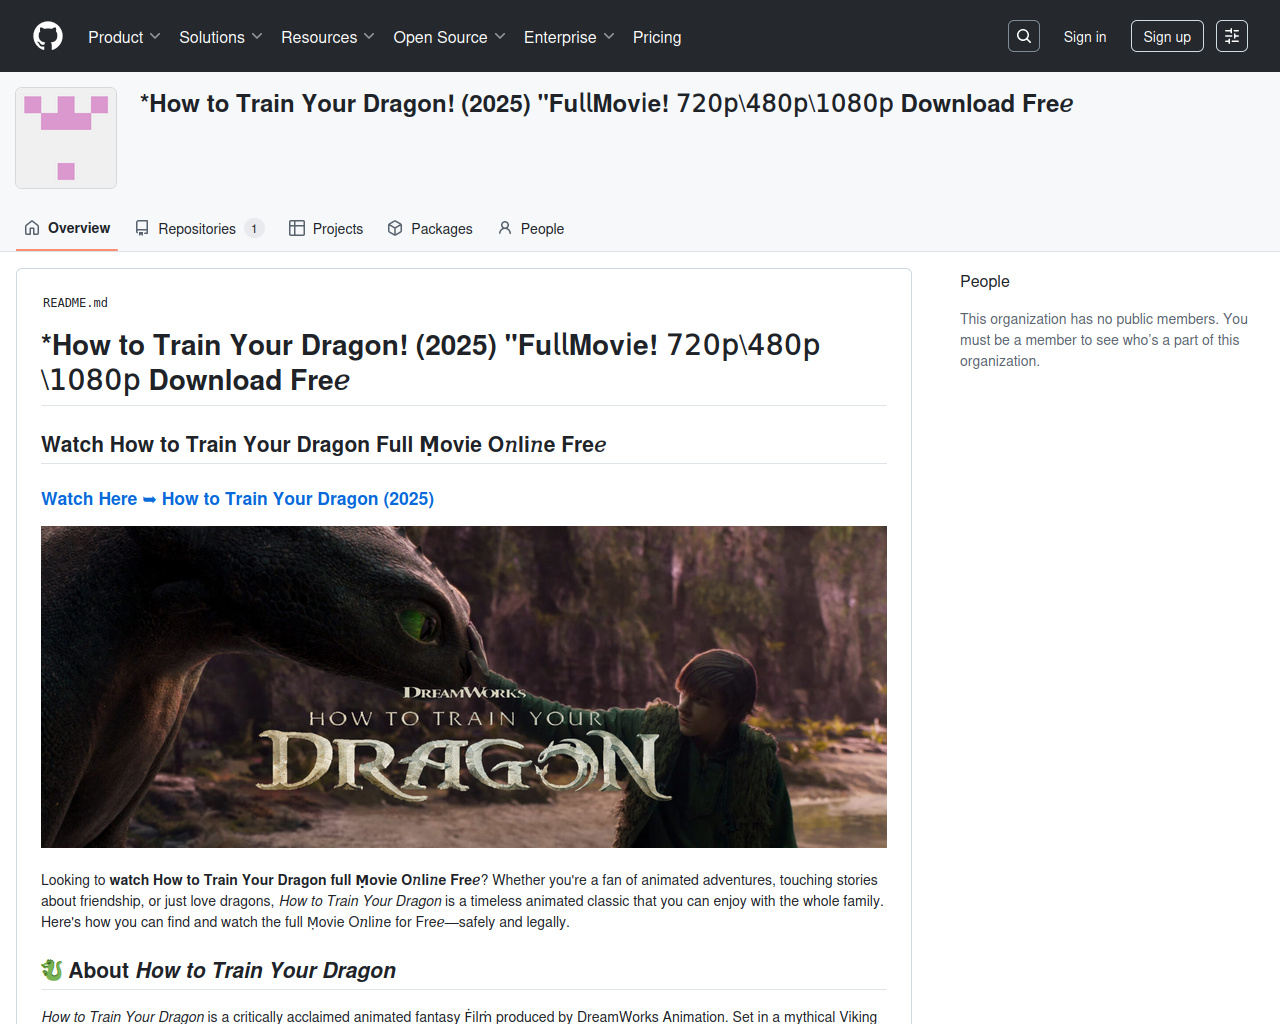This screenshot has height=1024, width=1280.
Task: Click the Packages cube icon
Action: pyautogui.click(x=395, y=228)
